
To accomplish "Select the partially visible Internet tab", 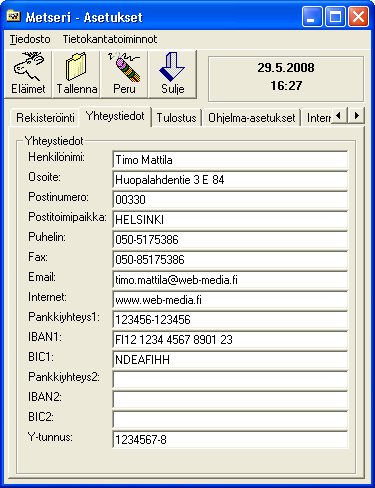I will click(x=318, y=118).
